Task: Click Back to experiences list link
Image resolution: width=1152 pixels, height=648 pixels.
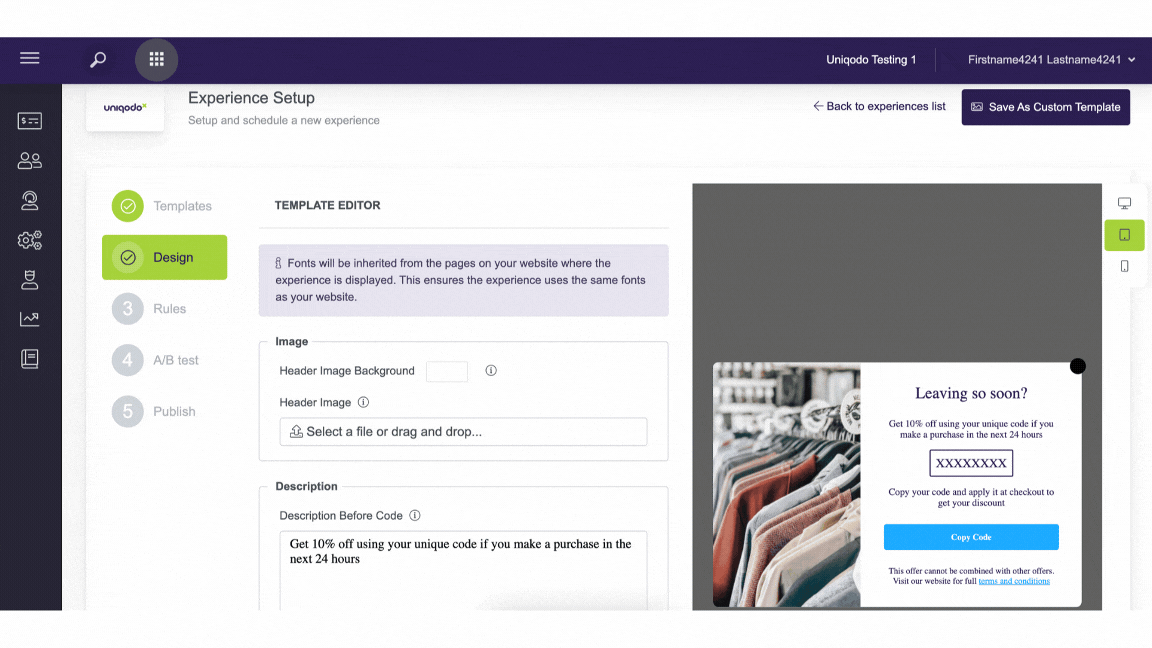Action: (x=879, y=107)
